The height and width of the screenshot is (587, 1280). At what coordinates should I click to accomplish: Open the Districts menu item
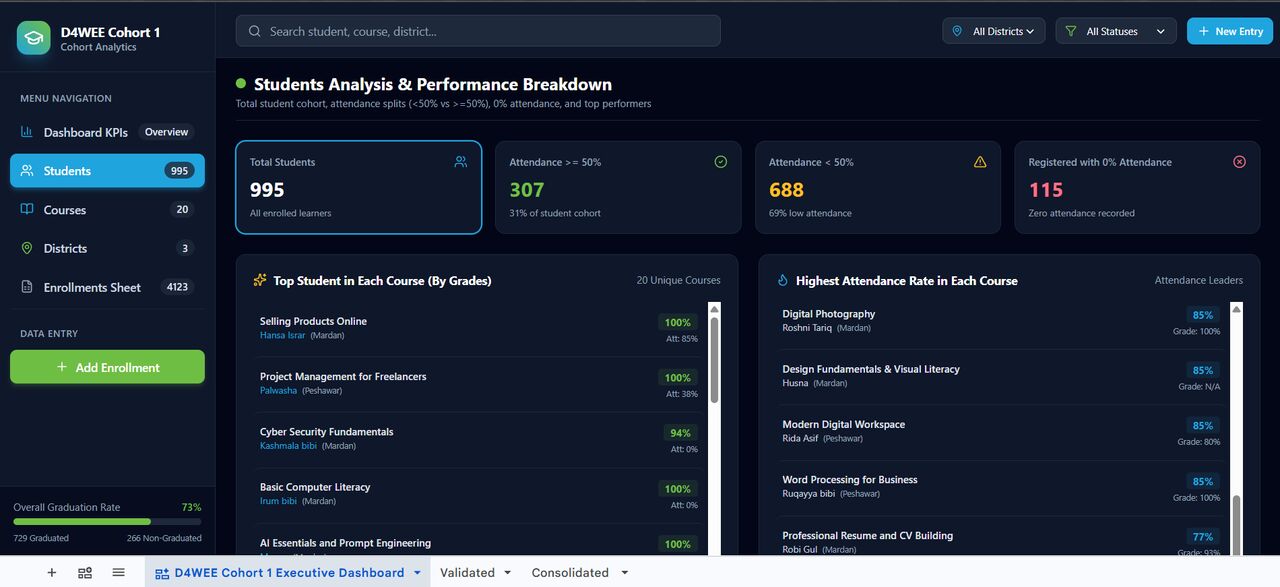click(x=107, y=248)
